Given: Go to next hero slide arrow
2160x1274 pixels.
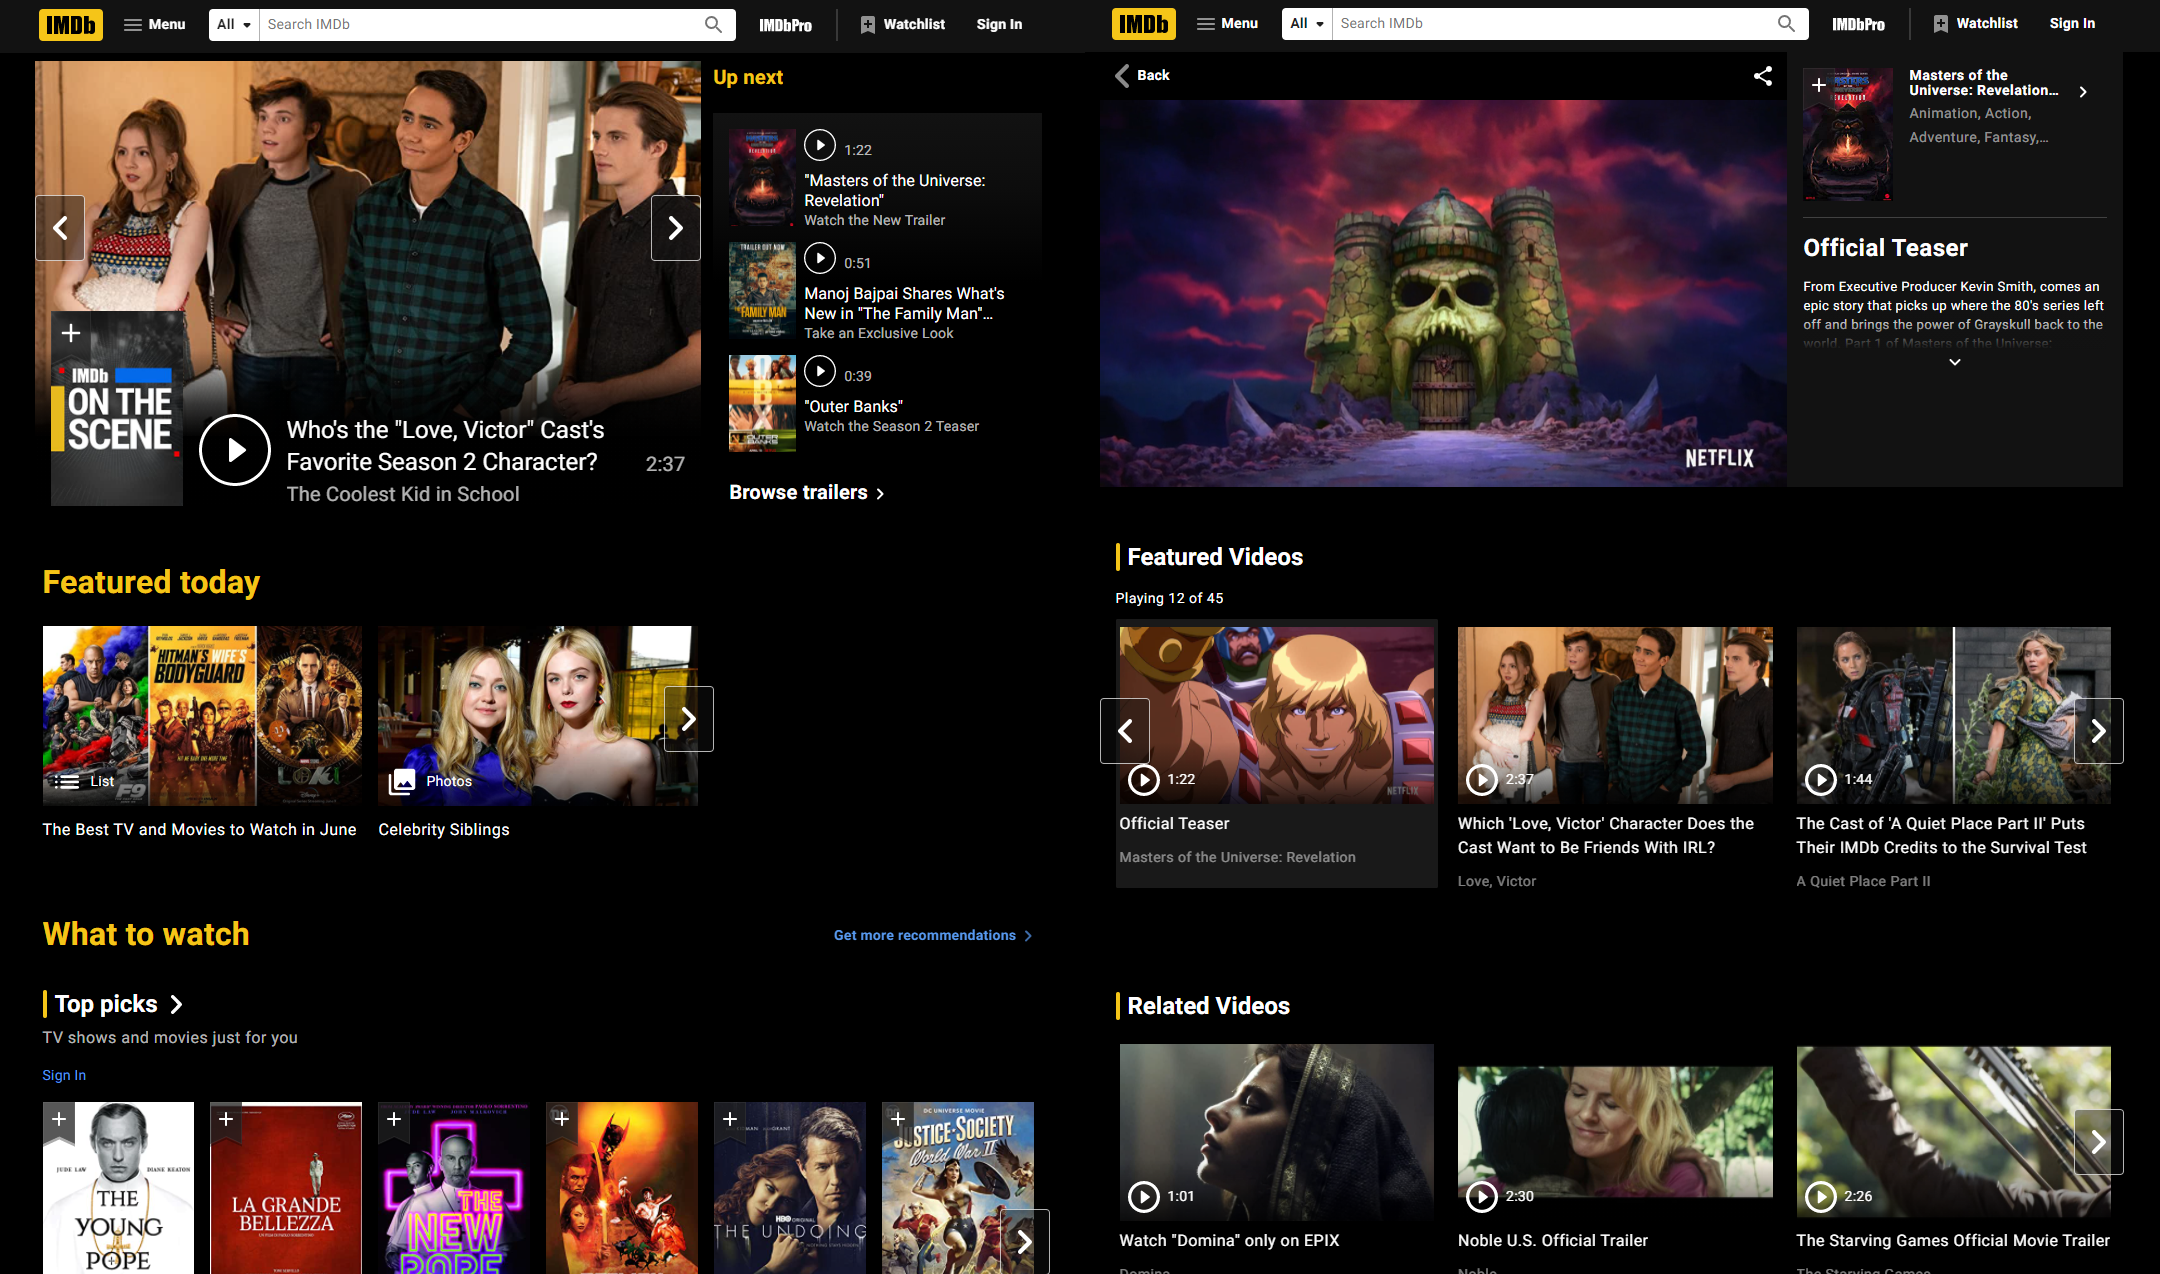Looking at the screenshot, I should click(675, 228).
